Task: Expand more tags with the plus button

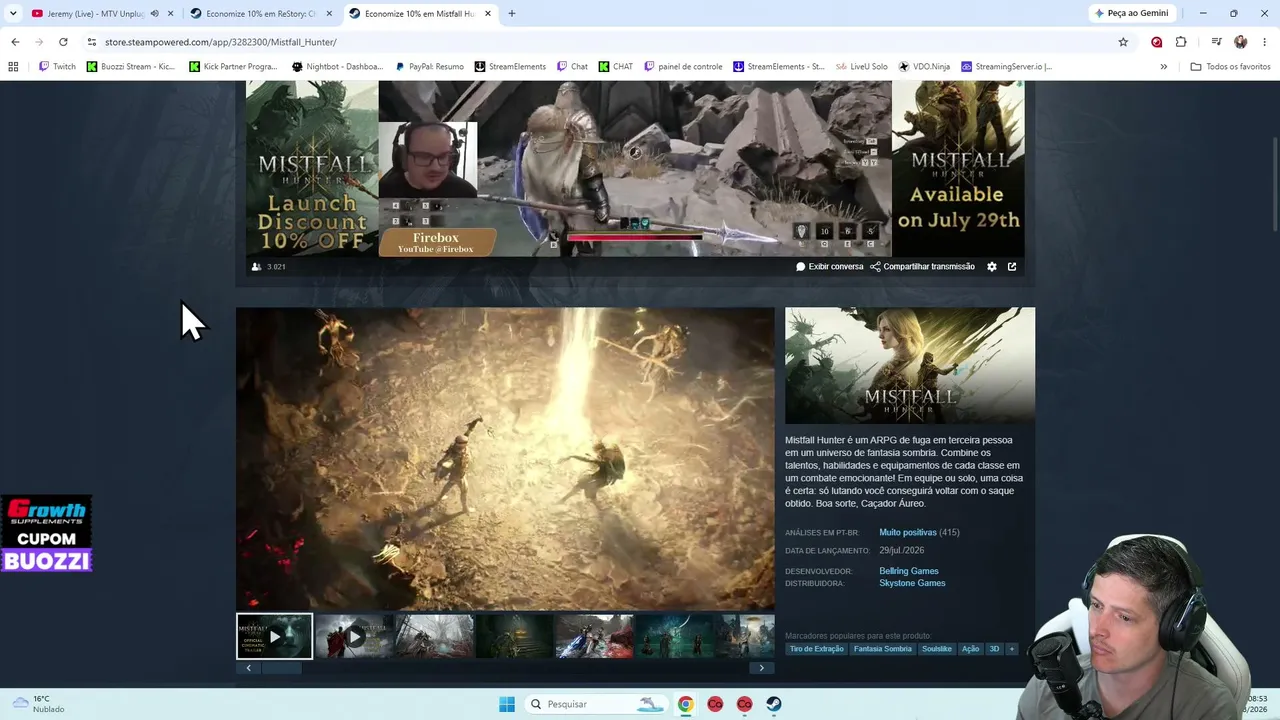Action: (x=1011, y=649)
